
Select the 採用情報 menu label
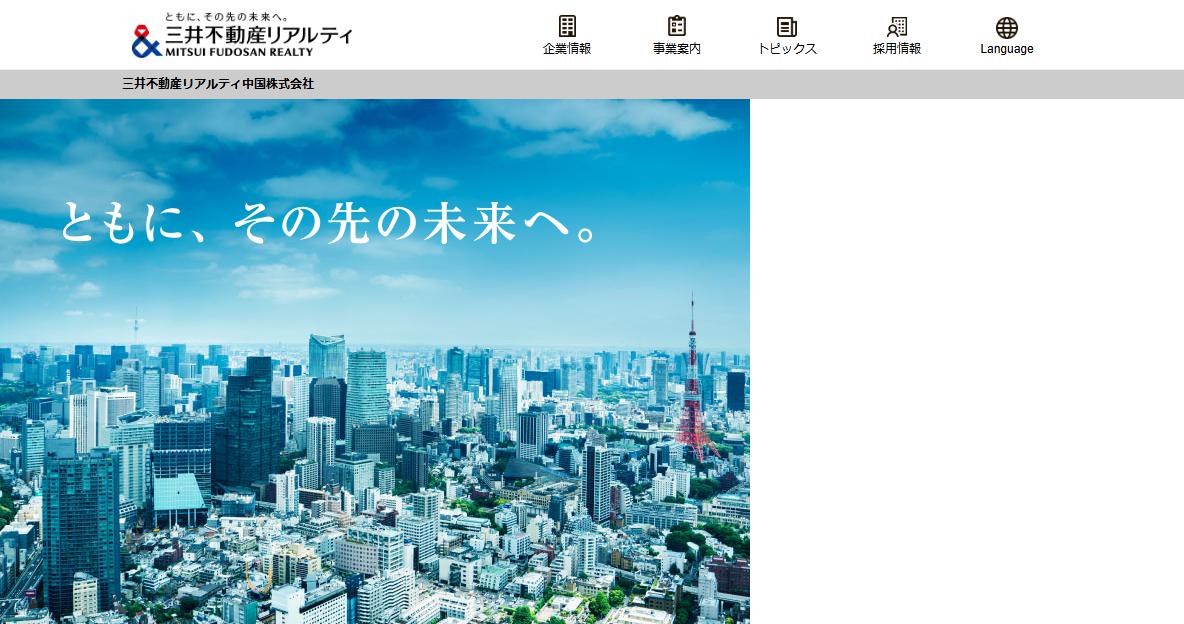(897, 48)
